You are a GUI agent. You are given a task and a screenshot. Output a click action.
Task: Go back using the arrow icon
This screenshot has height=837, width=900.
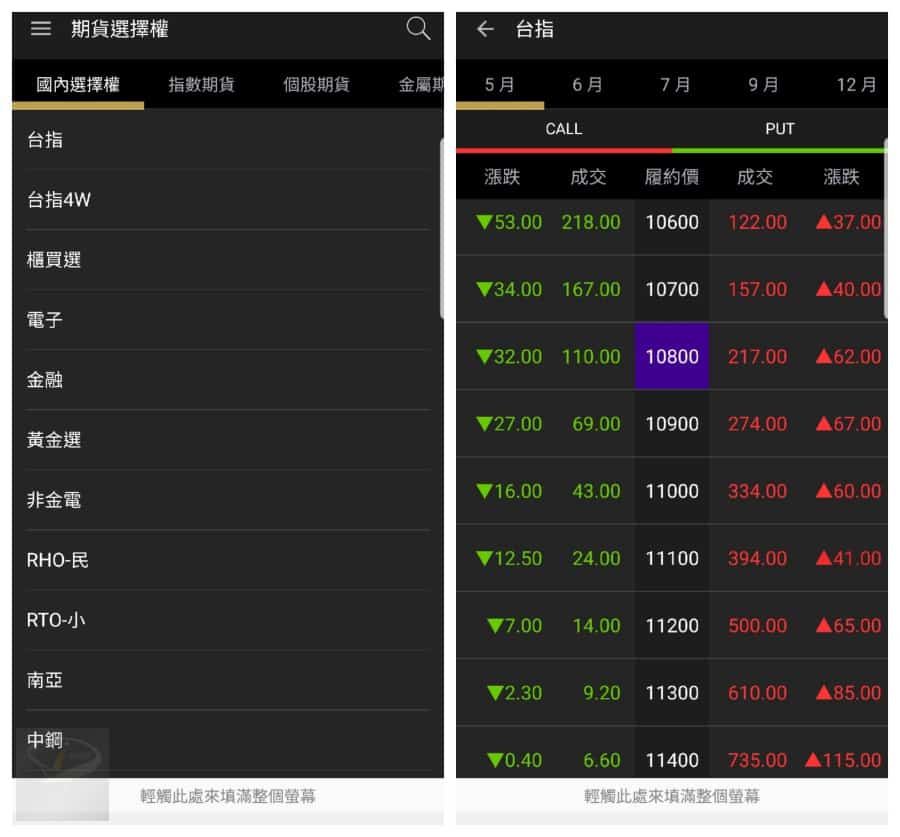(x=485, y=29)
